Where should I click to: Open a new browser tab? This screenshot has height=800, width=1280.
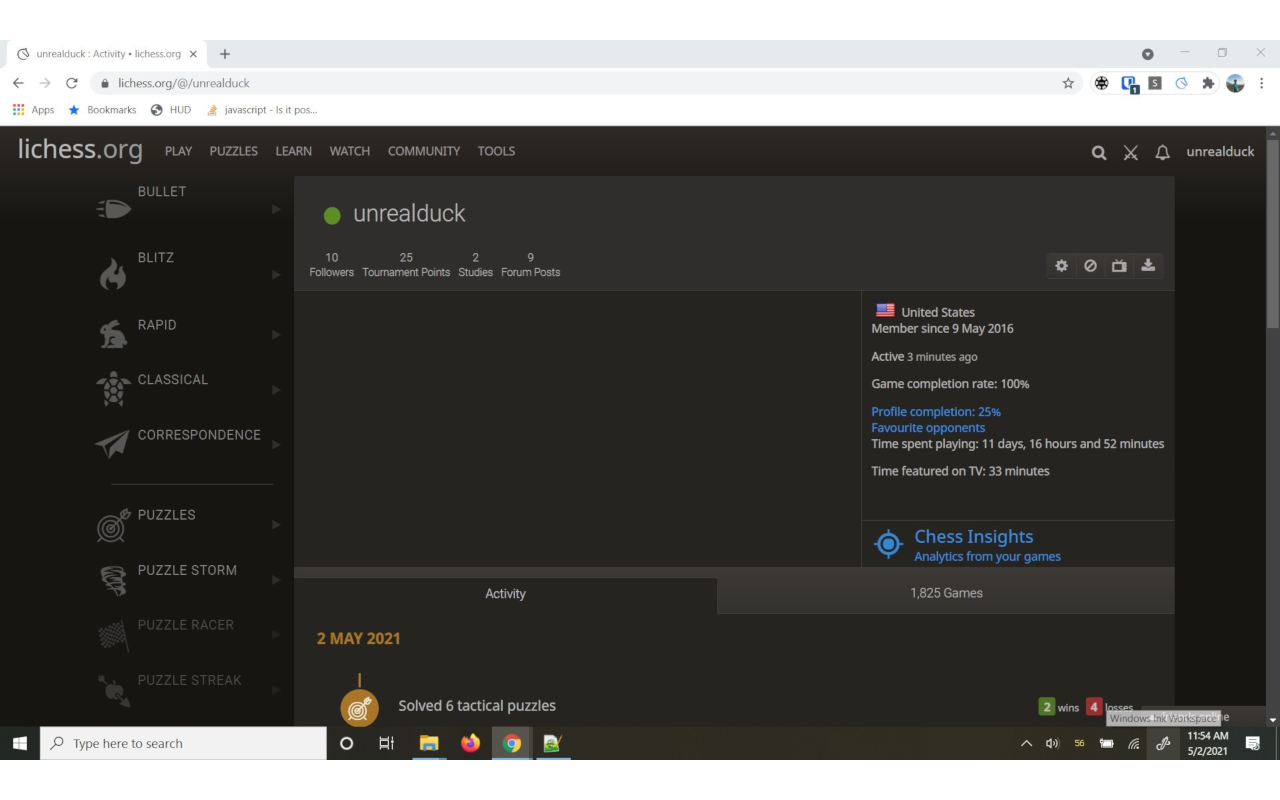coord(224,54)
